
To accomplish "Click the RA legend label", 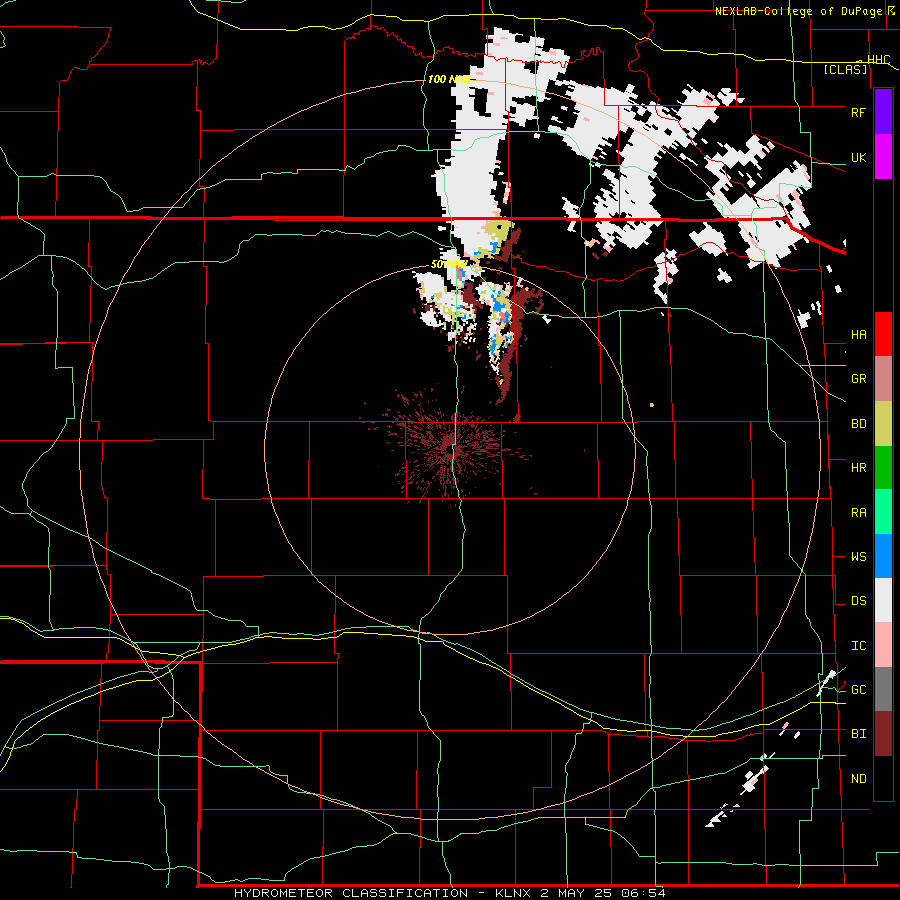I will coord(858,512).
